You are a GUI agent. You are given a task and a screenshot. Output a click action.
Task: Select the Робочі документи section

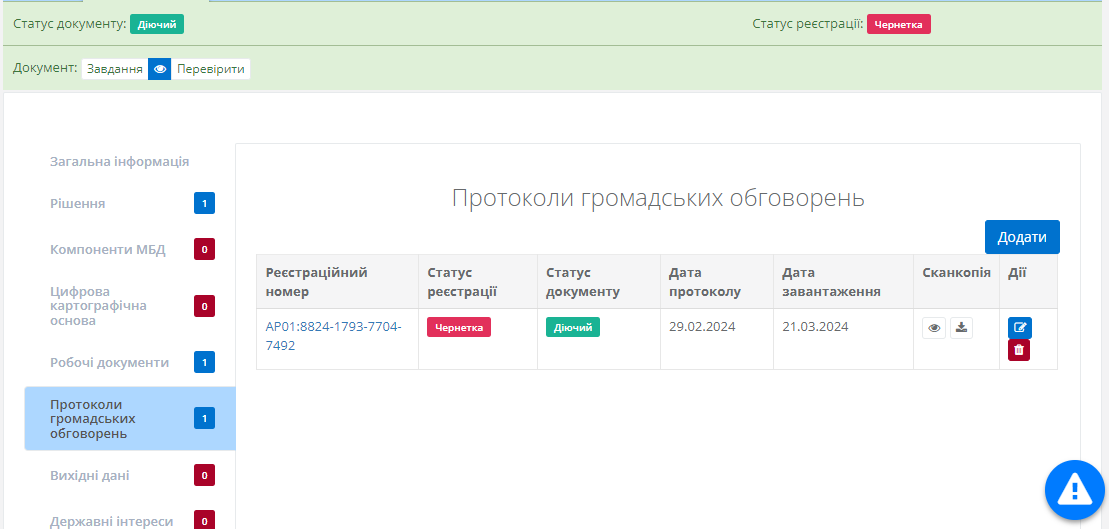click(109, 363)
